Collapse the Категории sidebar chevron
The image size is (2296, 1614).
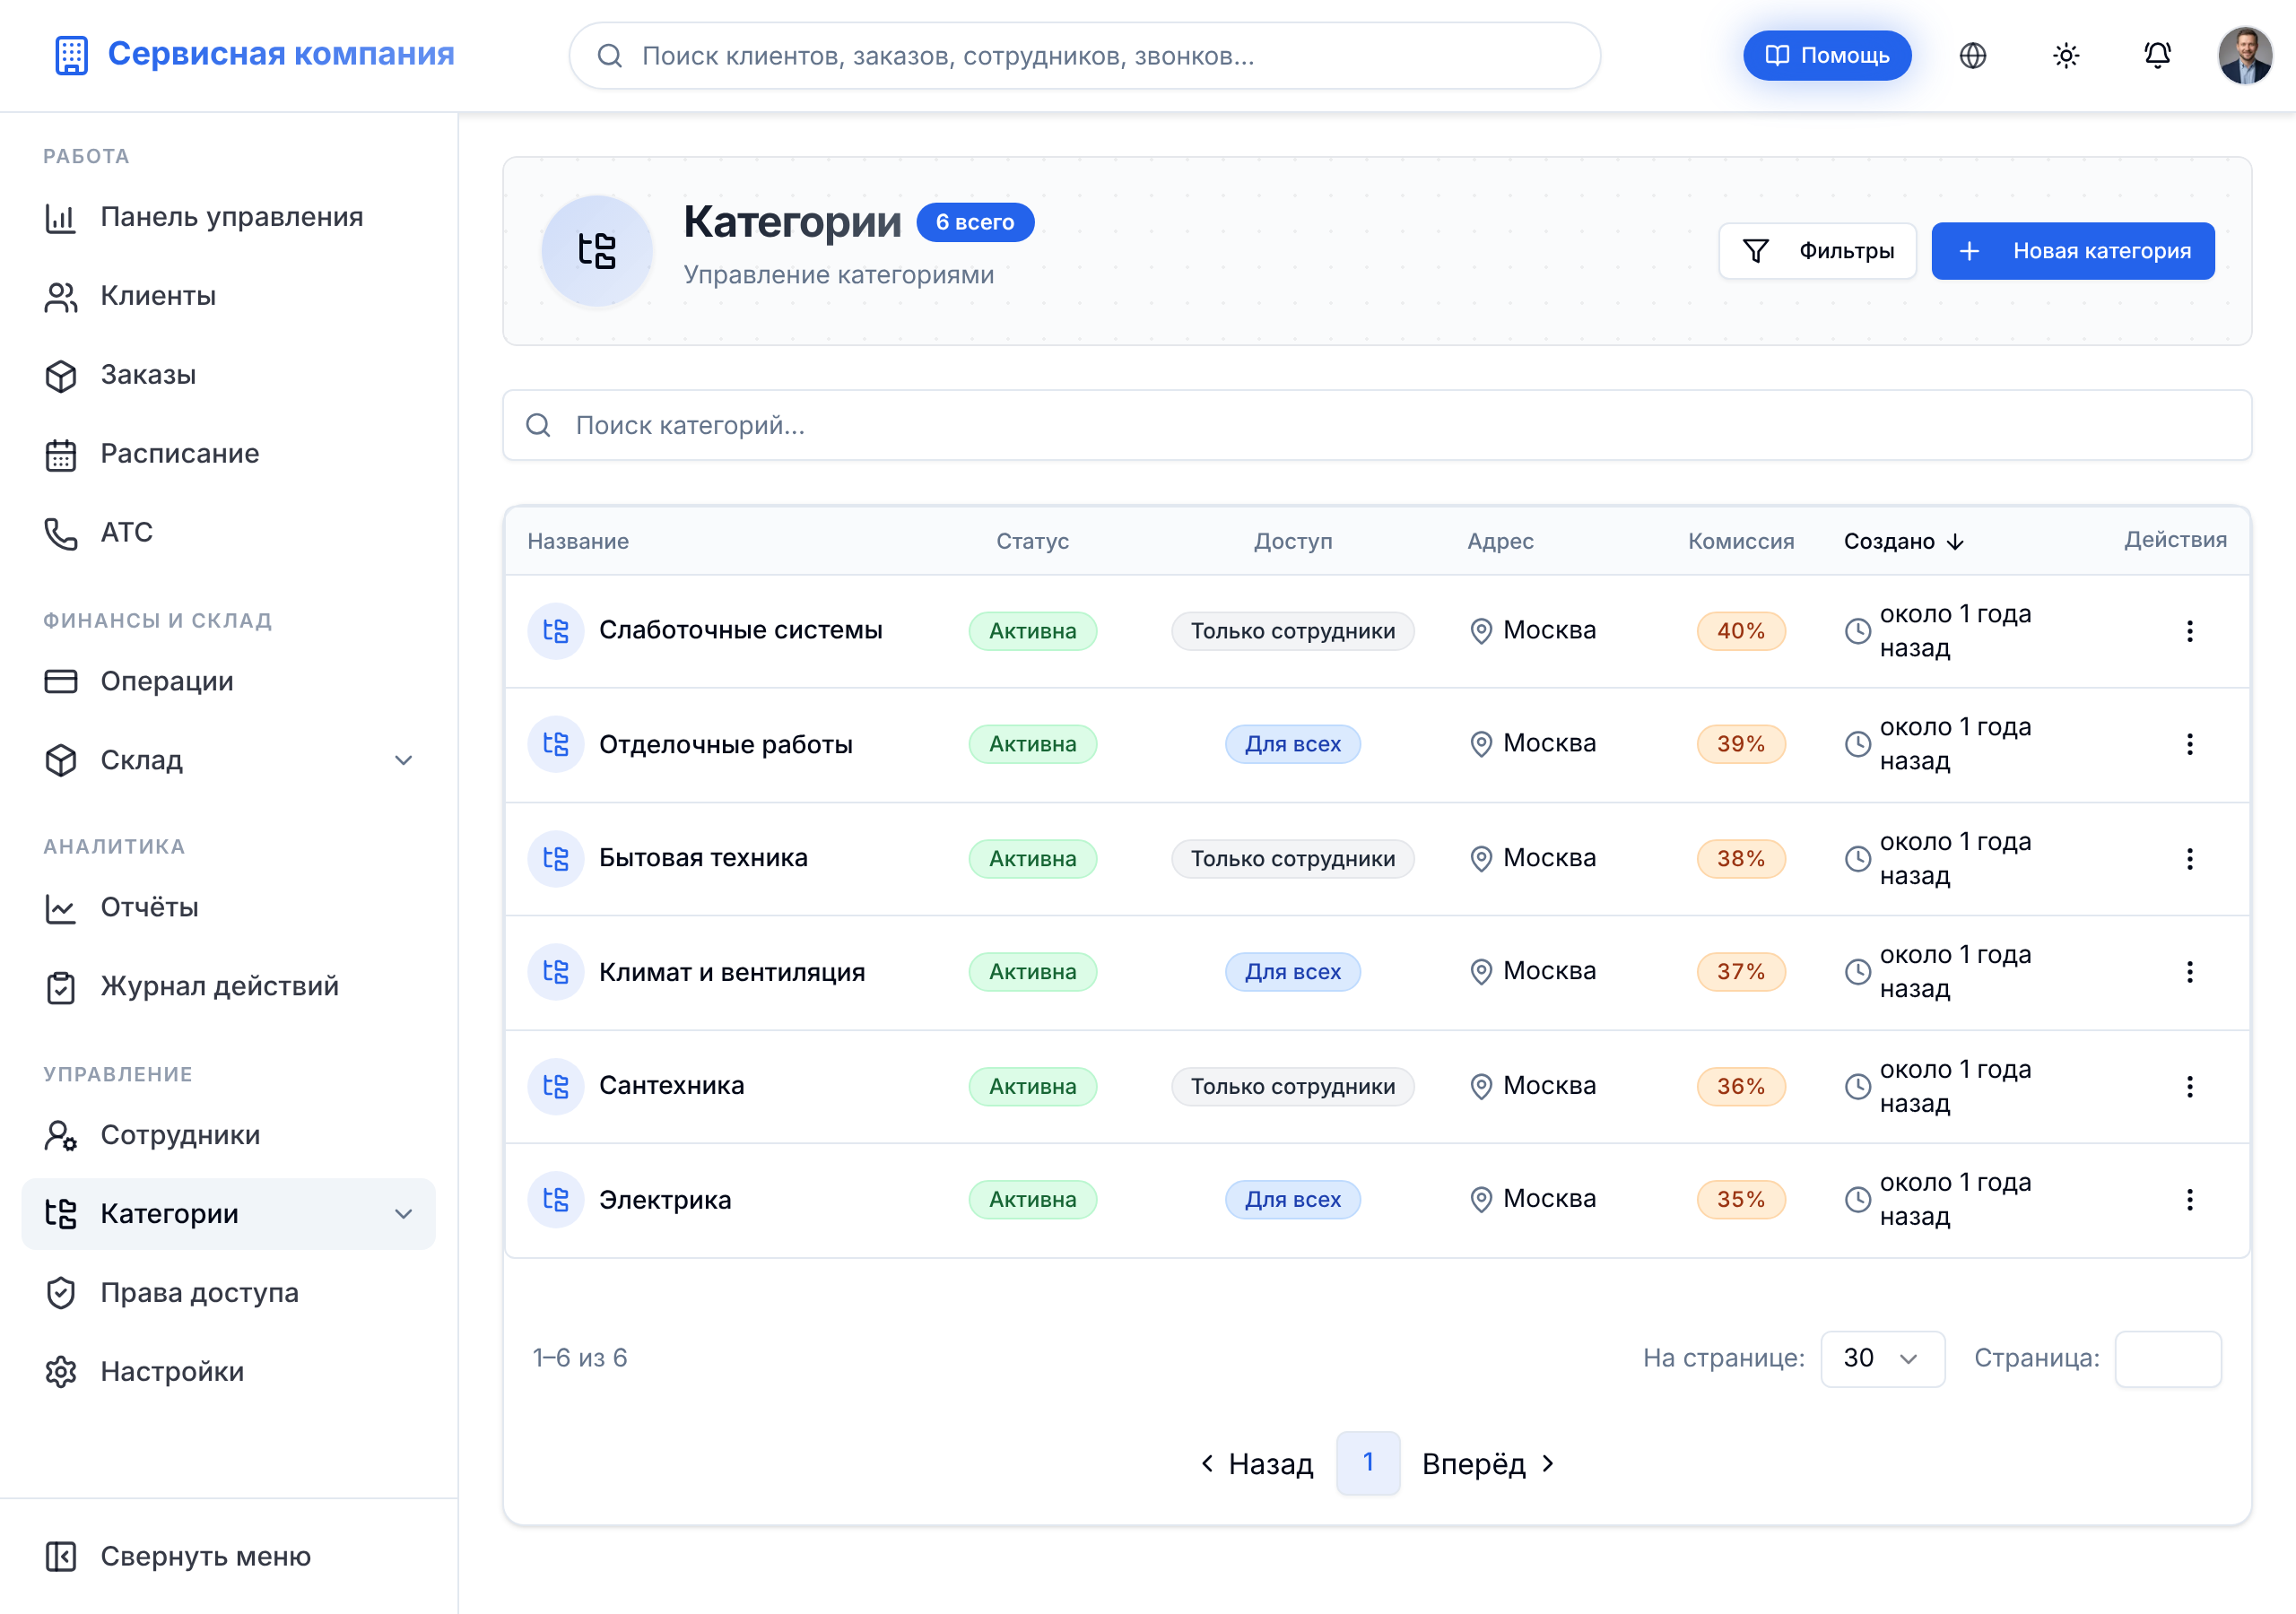[x=403, y=1214]
